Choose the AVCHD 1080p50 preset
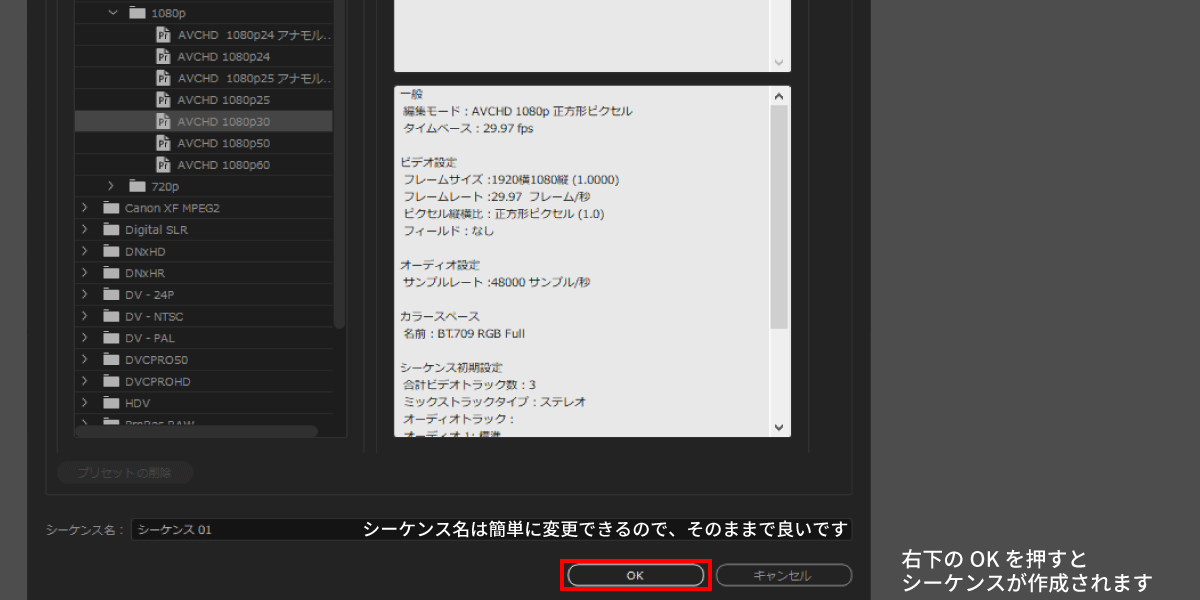 click(x=223, y=143)
